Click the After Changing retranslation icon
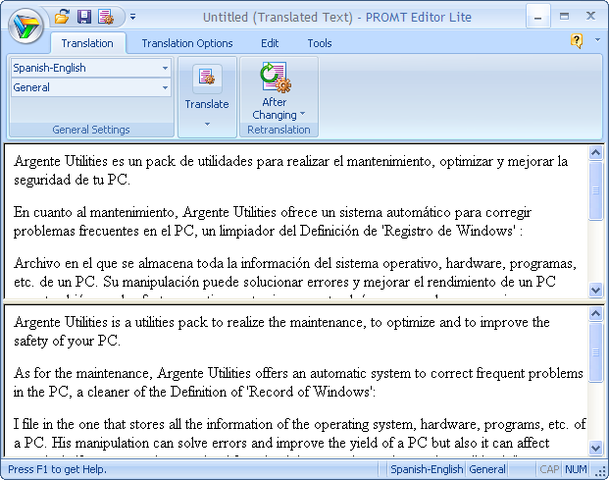 pos(275,78)
